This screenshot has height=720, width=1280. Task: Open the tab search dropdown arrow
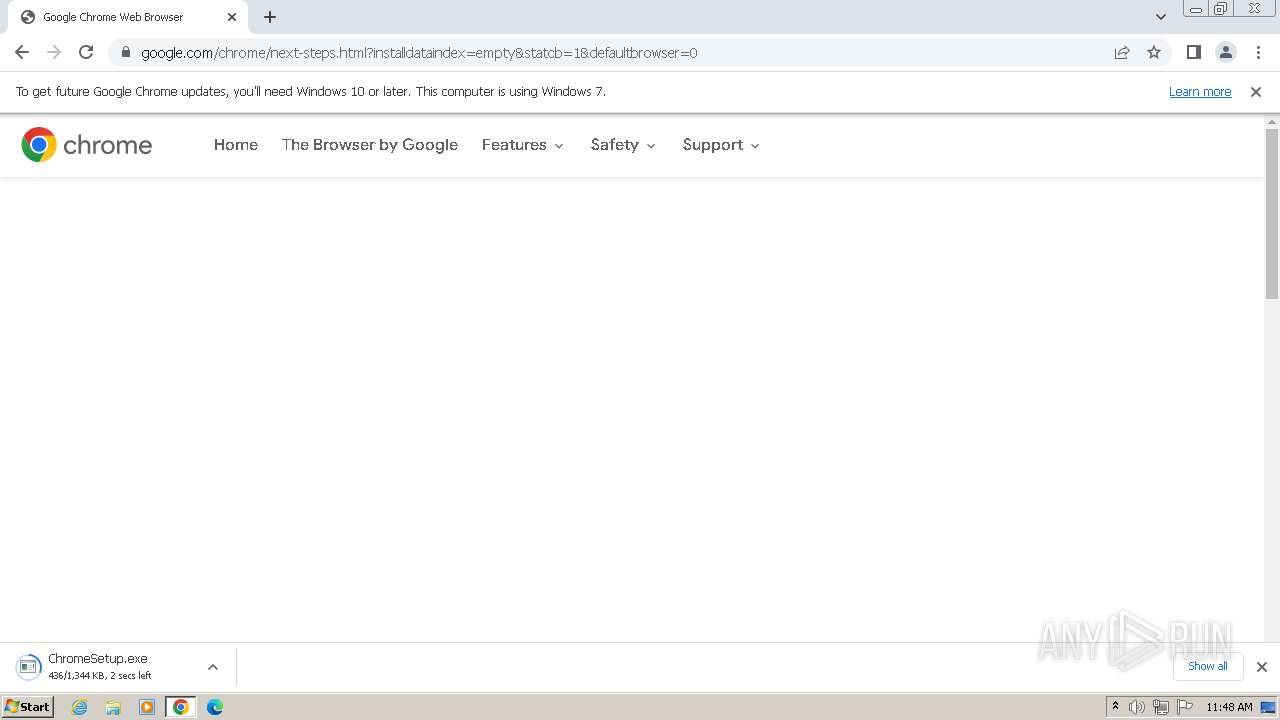tap(1160, 17)
